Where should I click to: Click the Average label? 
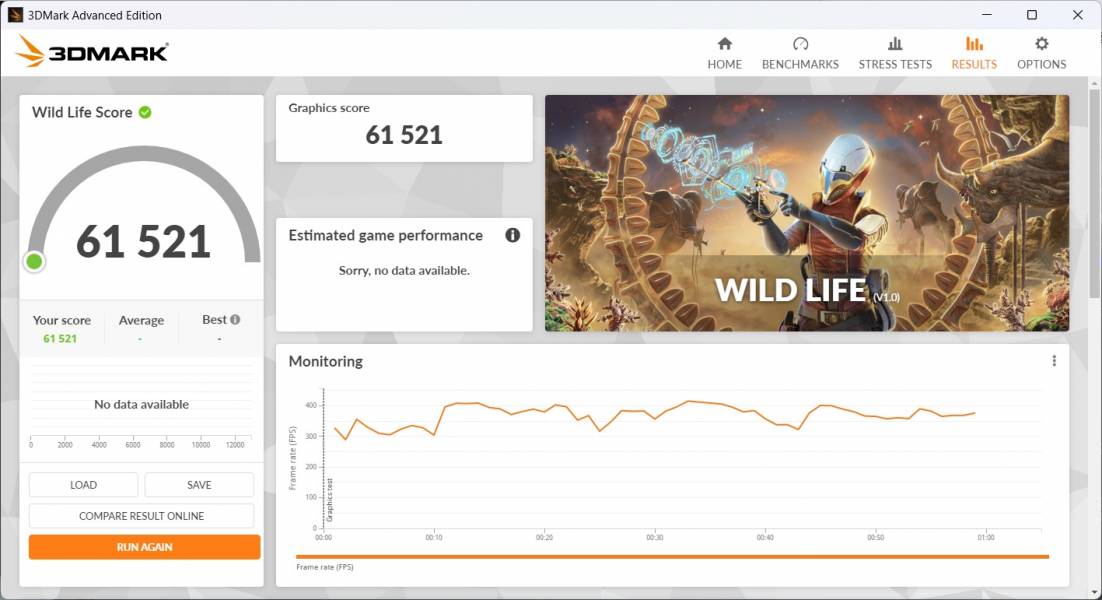click(141, 320)
